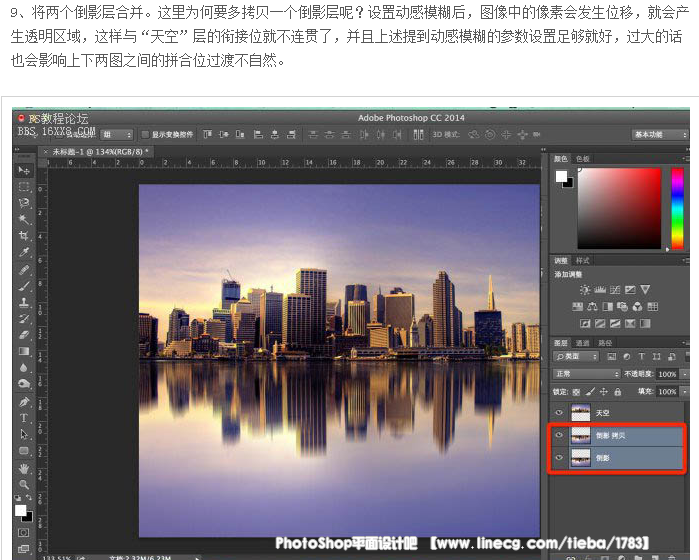Add a Levels adjustment
Image resolution: width=699 pixels, height=560 pixels.
(600, 290)
